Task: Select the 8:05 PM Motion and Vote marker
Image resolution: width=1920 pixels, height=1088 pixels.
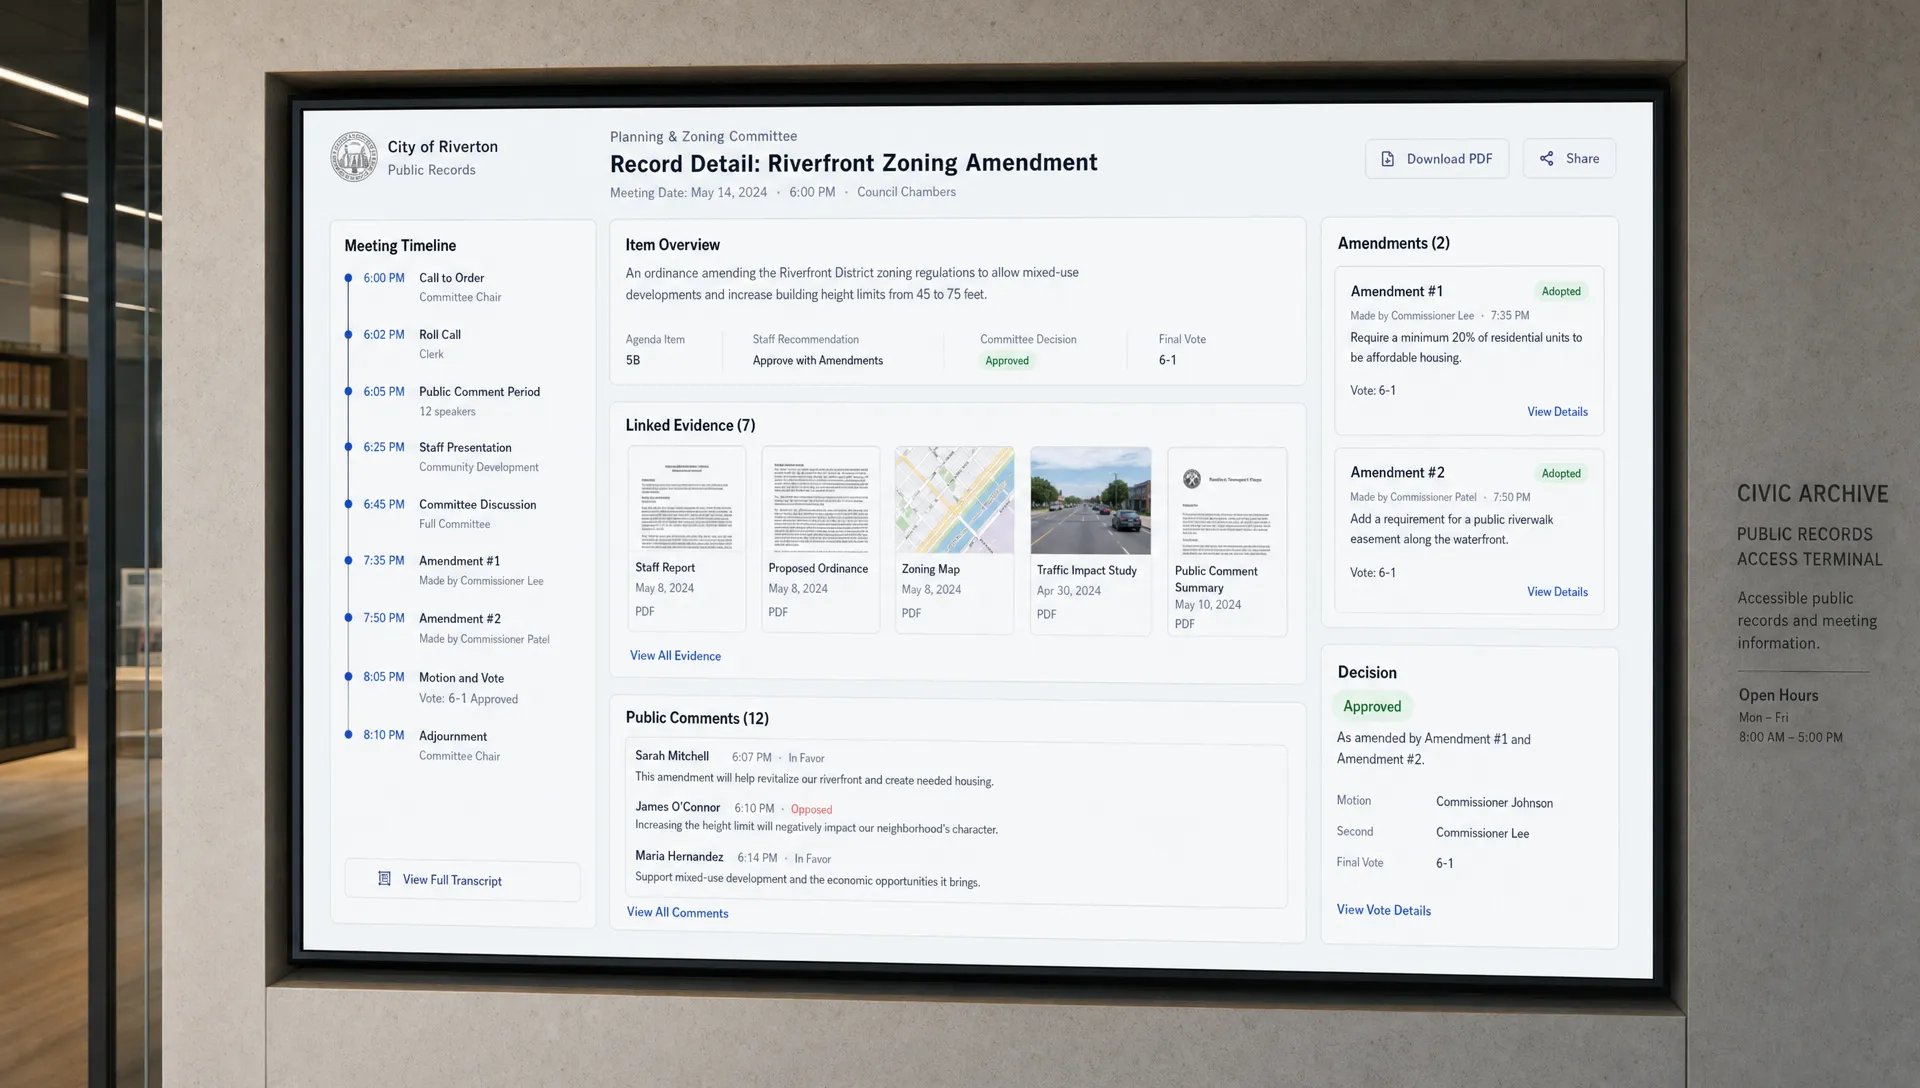Action: 348,677
